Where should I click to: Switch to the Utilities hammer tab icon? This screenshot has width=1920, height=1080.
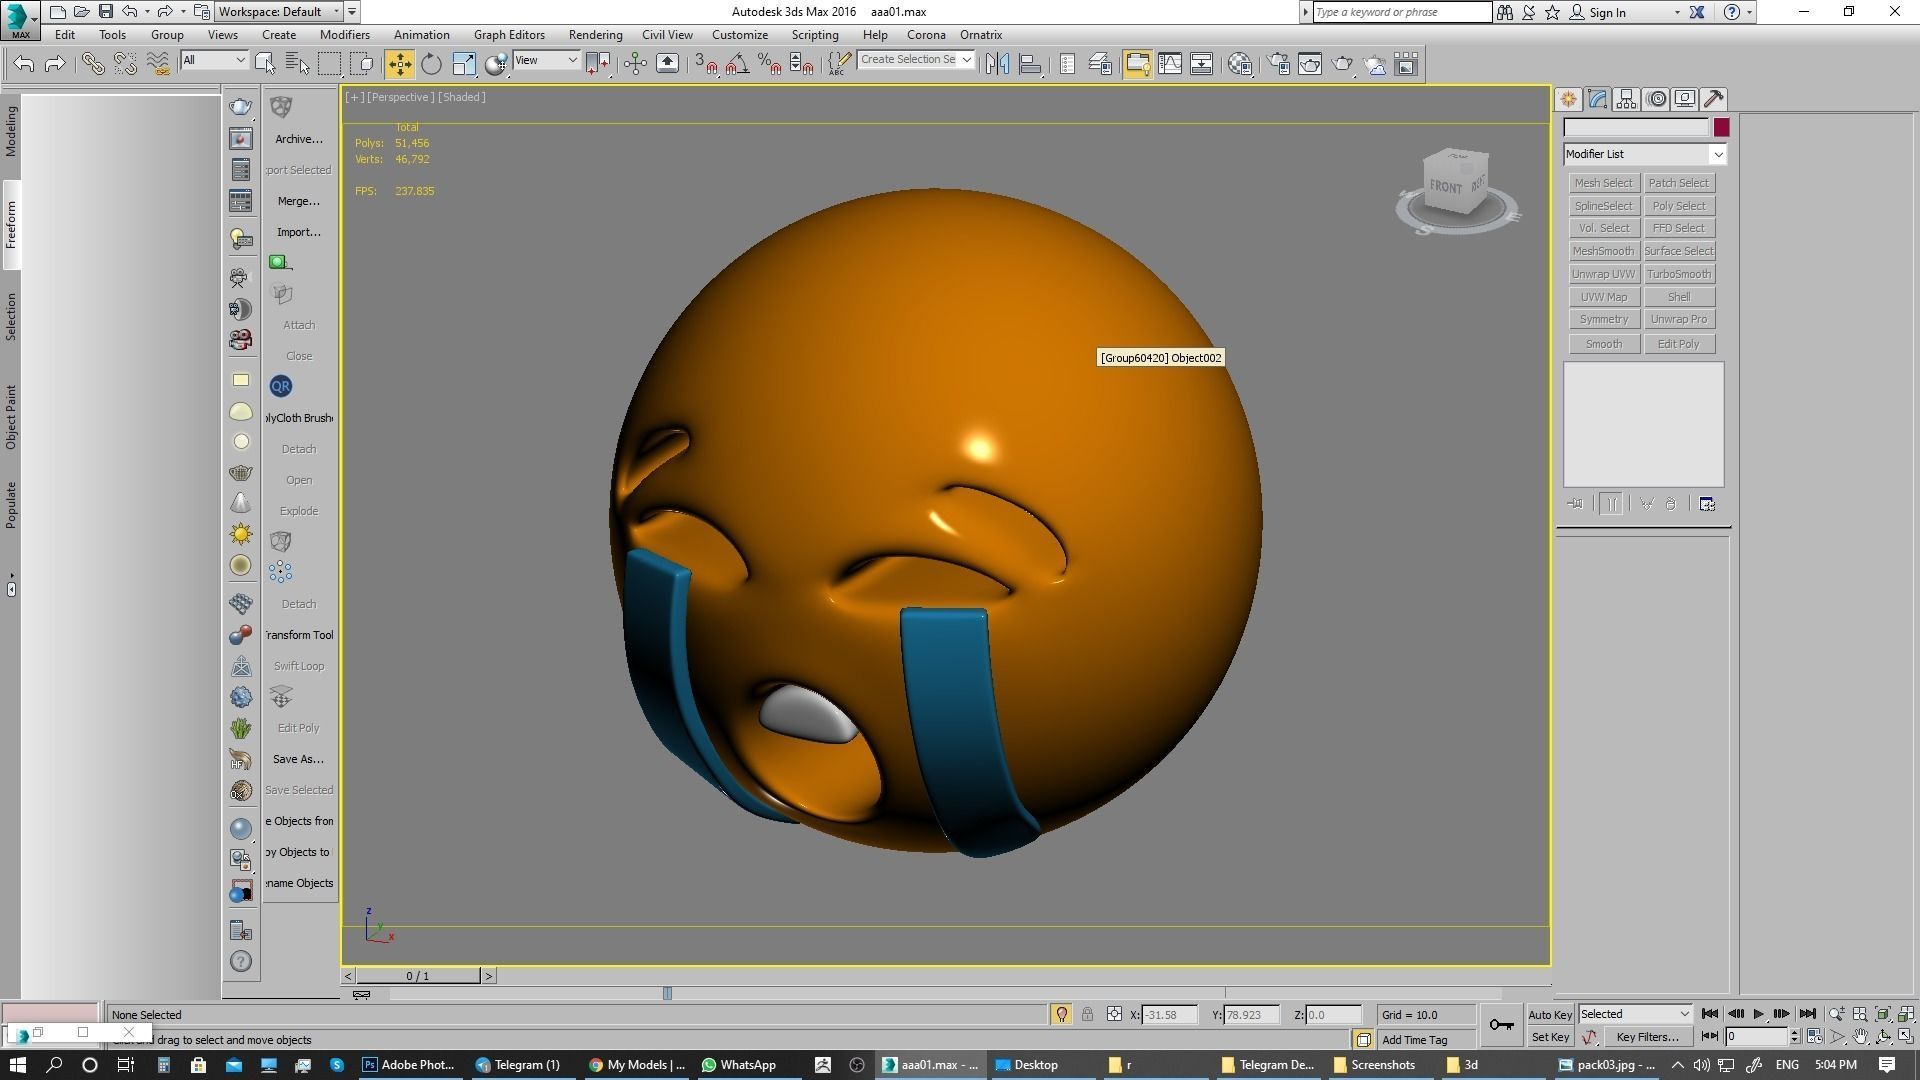tap(1714, 99)
